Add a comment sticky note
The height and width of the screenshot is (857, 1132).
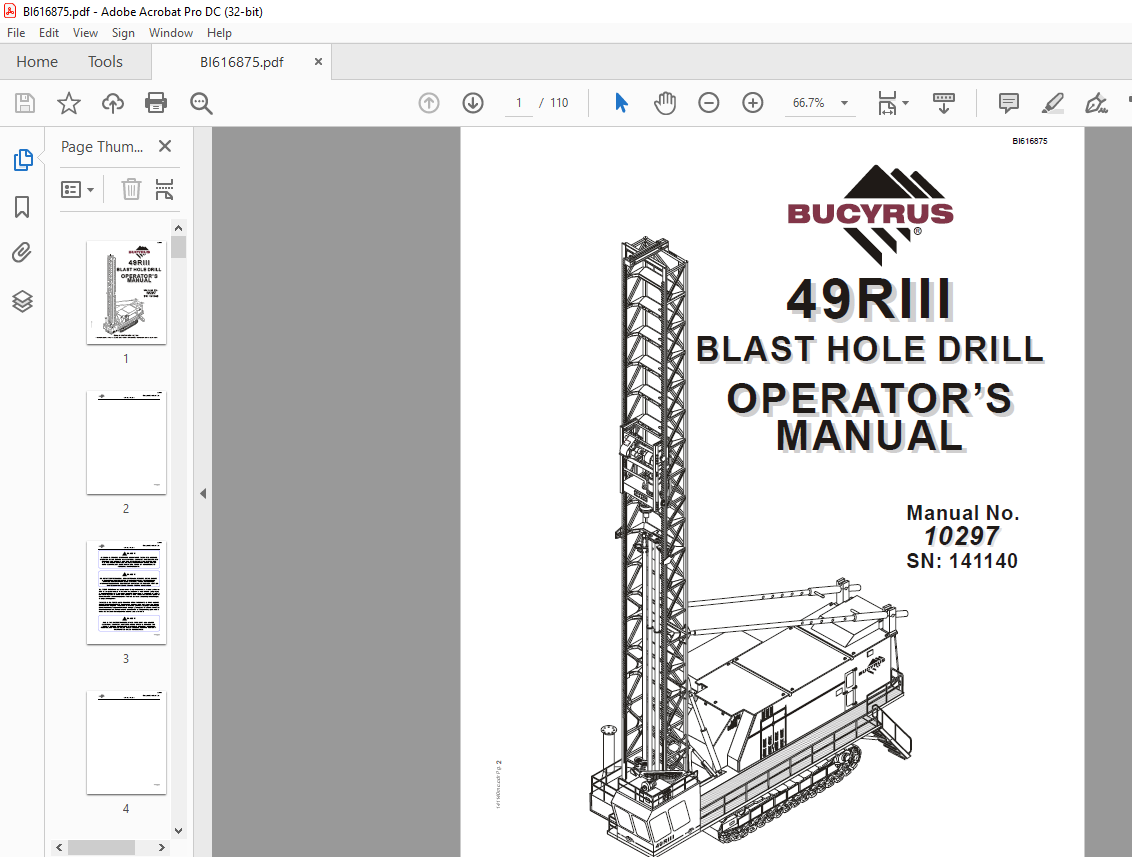tap(1009, 103)
